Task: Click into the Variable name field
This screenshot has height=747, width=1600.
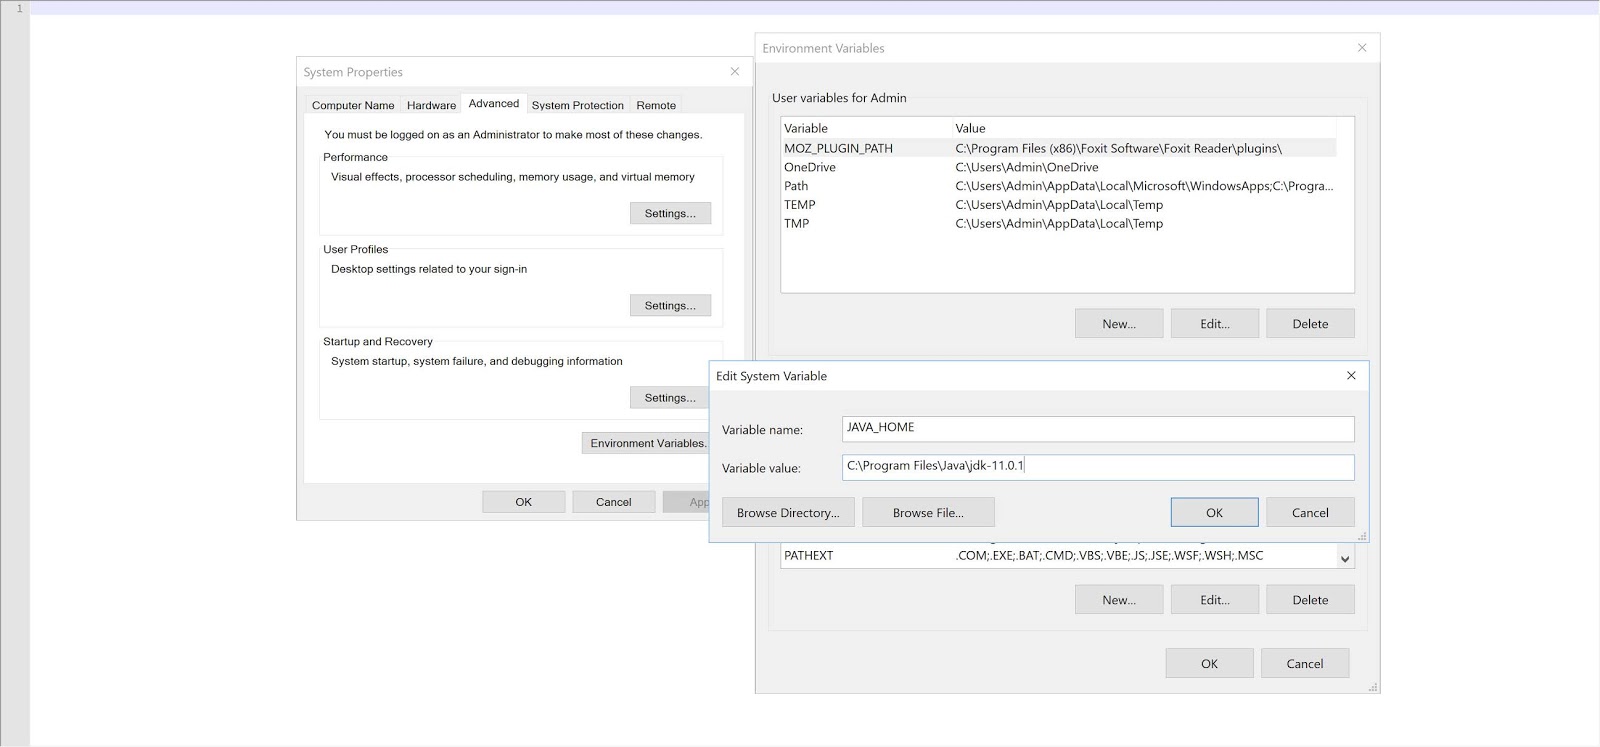Action: click(x=1098, y=429)
